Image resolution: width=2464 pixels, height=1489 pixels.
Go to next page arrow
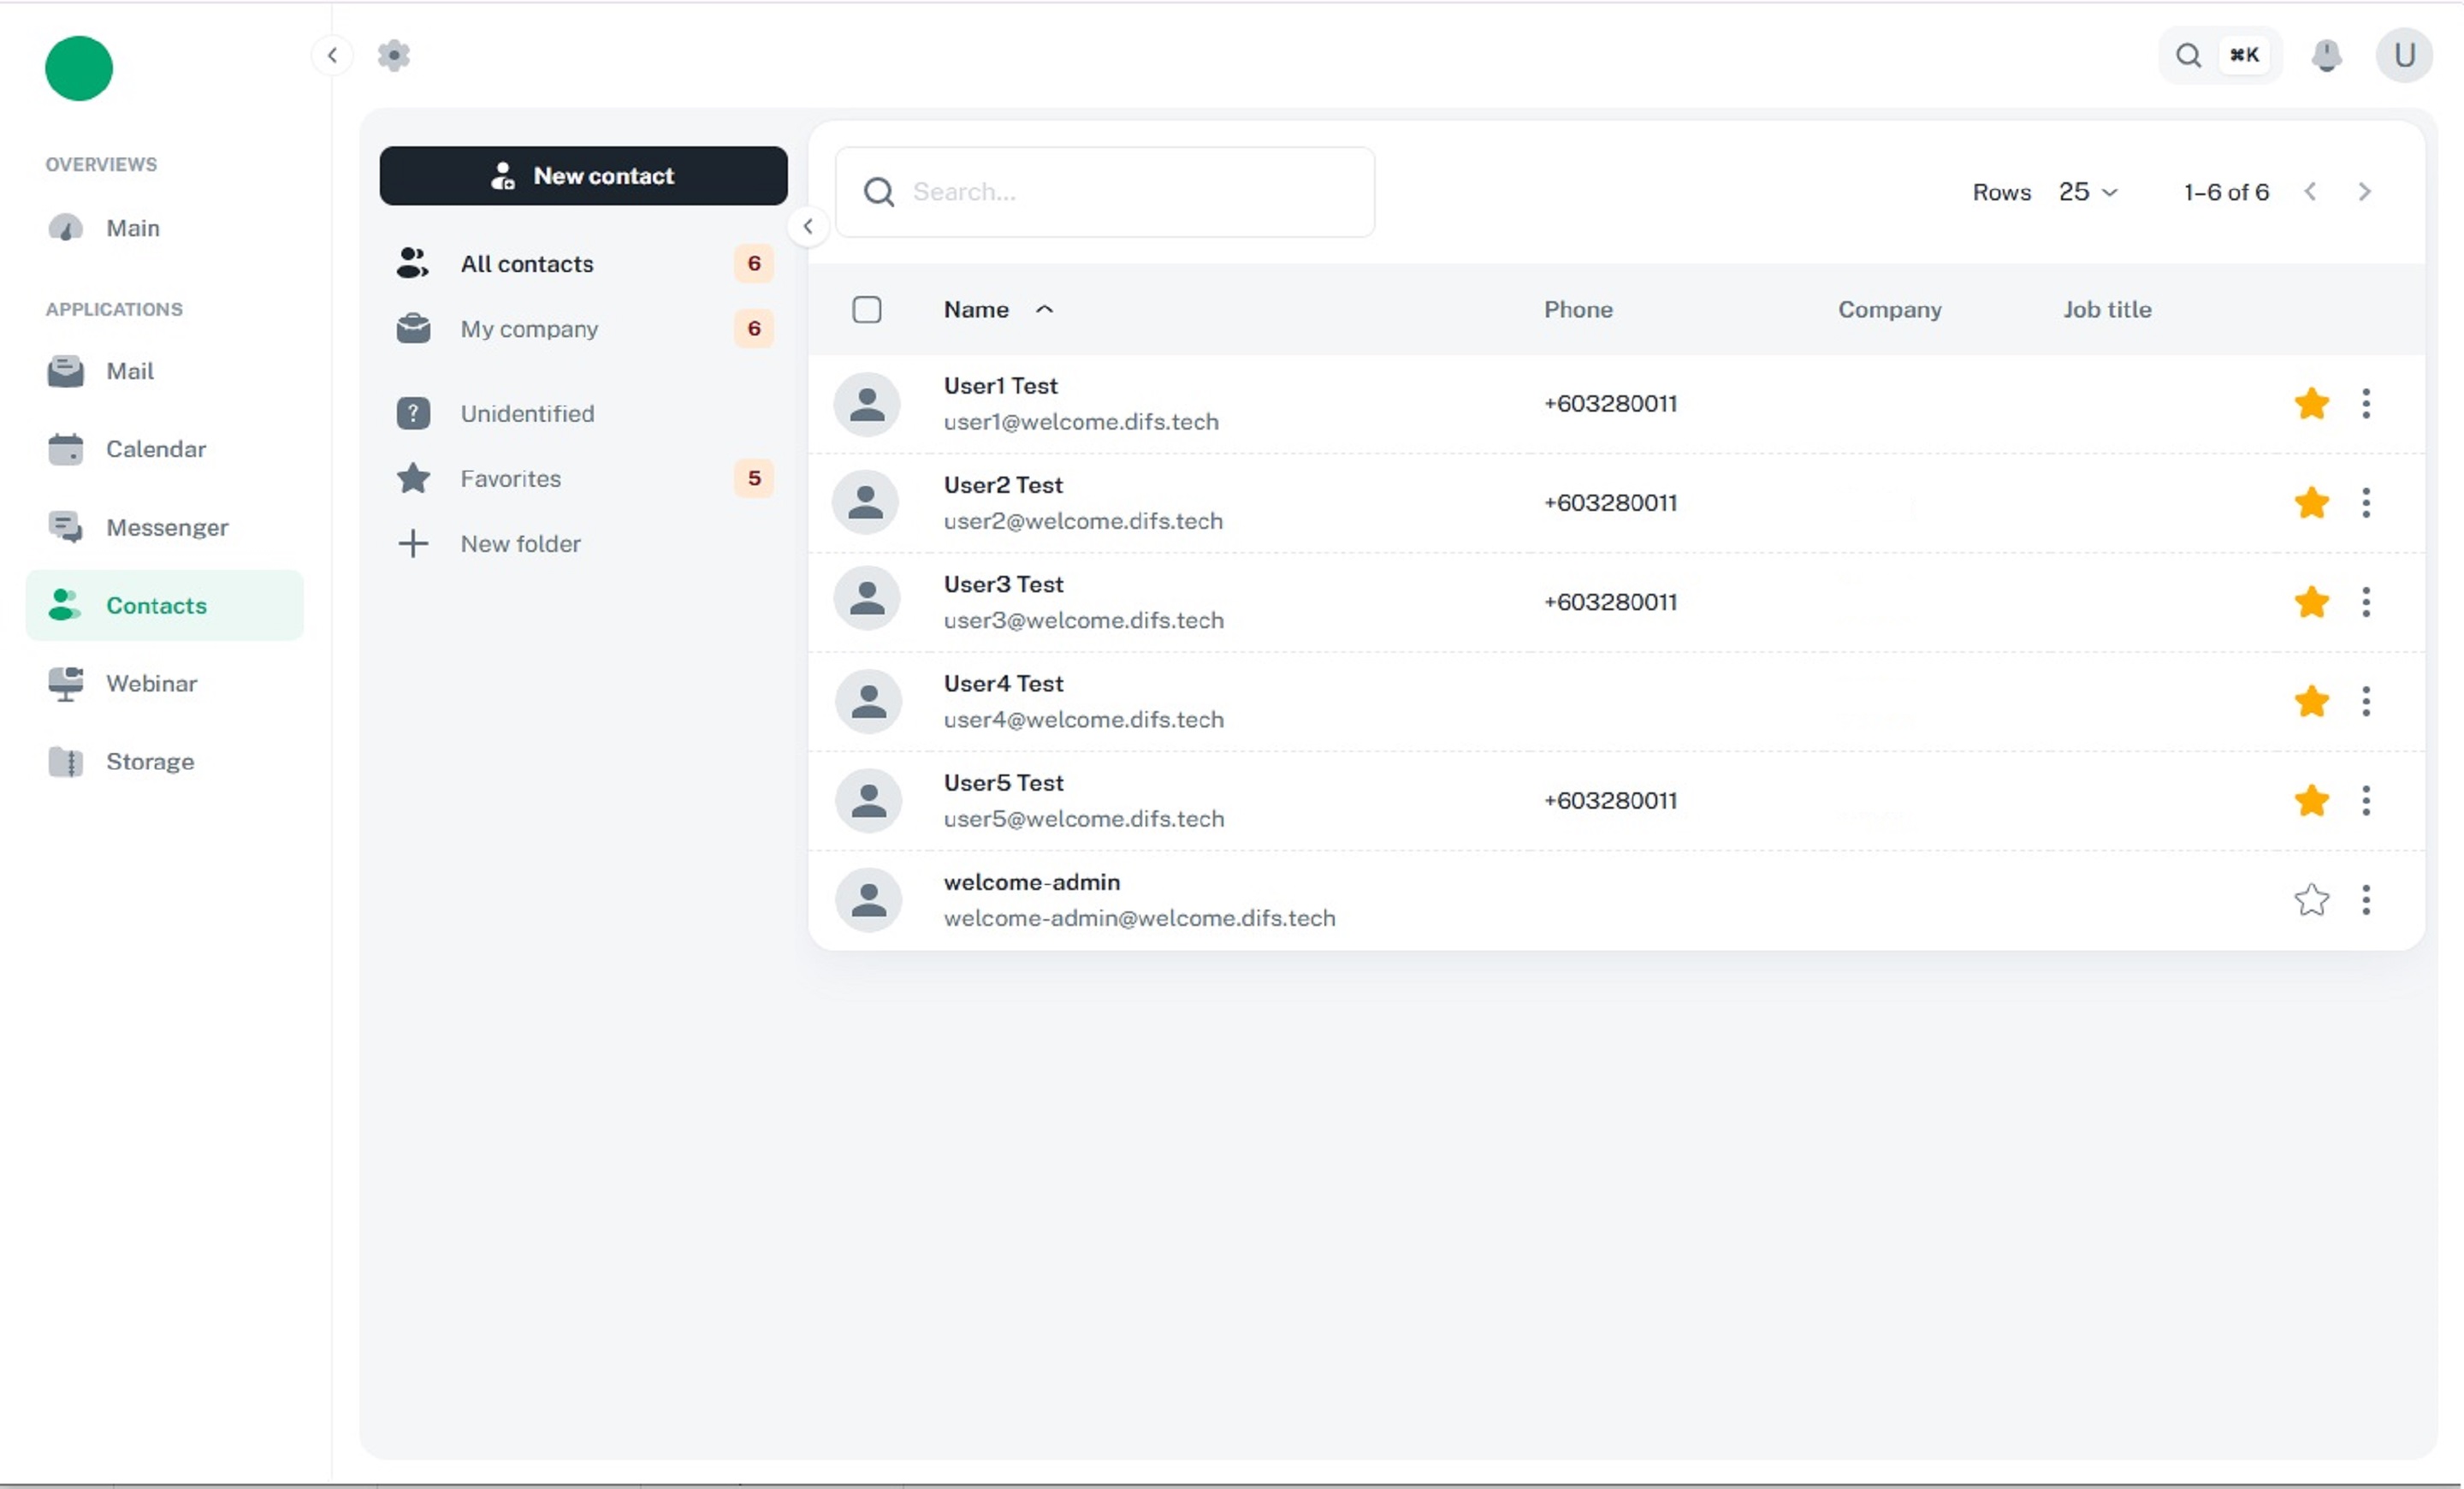pos(2364,192)
